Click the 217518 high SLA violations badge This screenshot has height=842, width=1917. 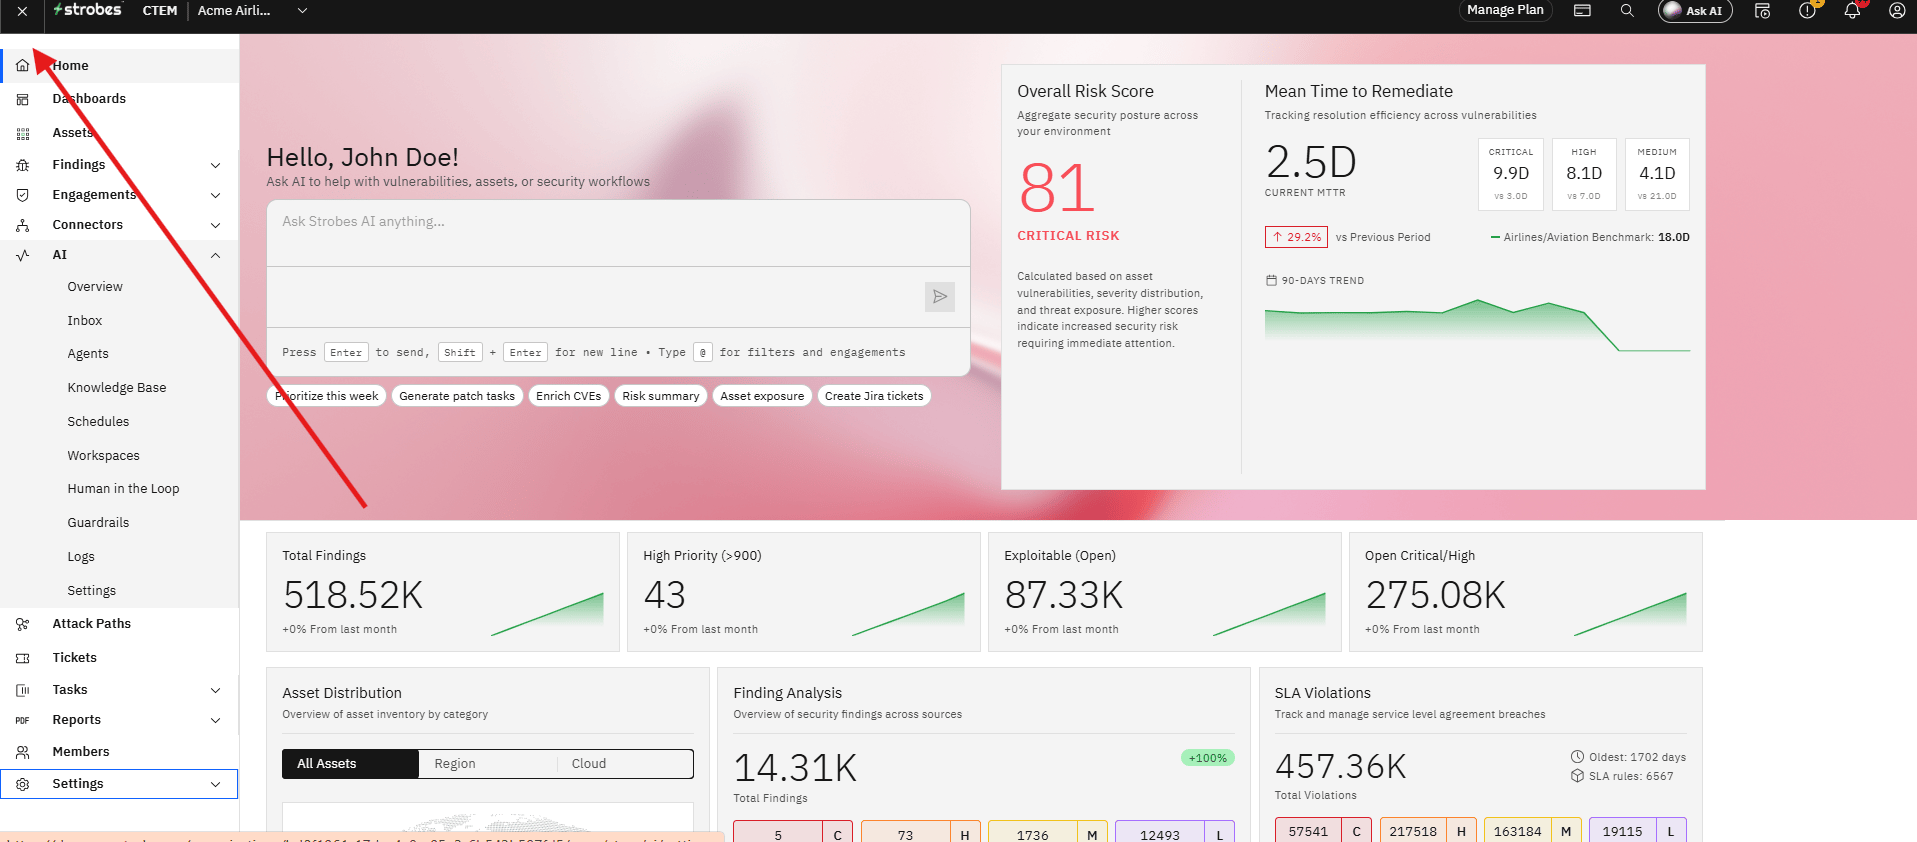click(1428, 831)
